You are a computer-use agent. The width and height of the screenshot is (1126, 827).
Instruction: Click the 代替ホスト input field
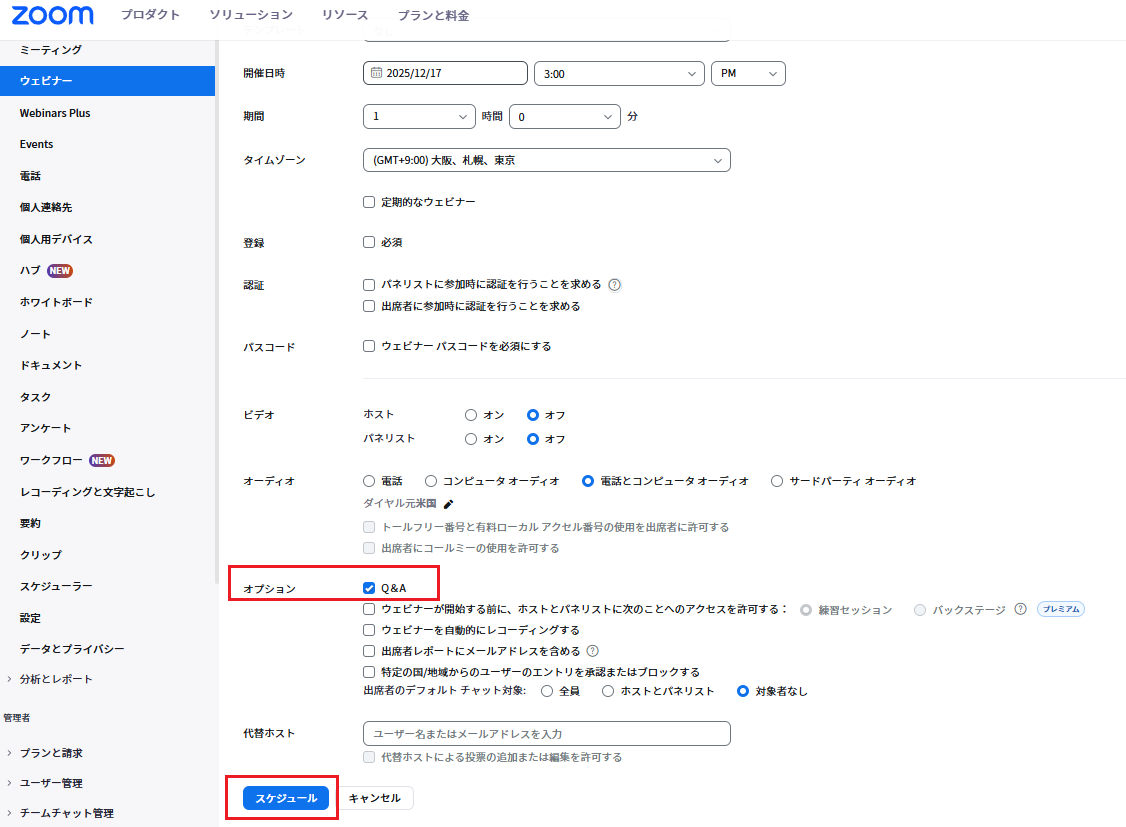(x=546, y=734)
